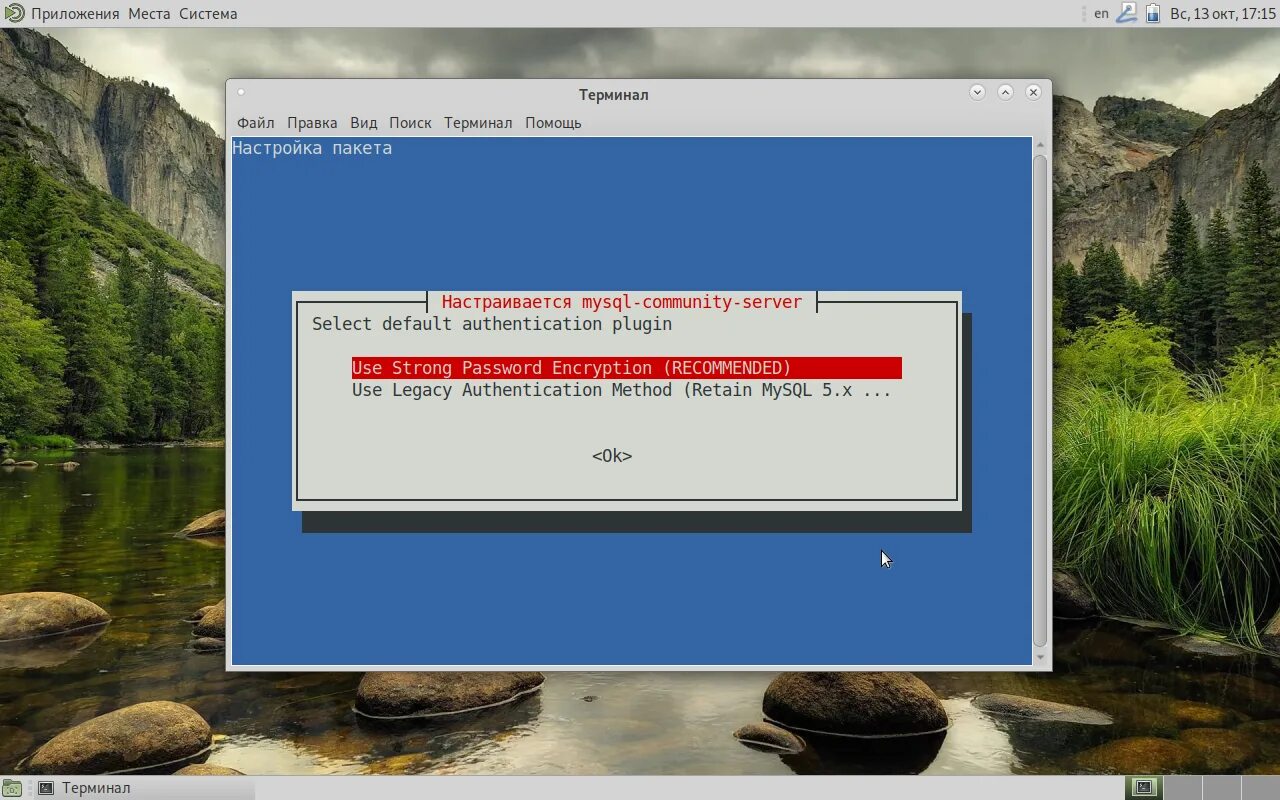Viewport: 1280px width, 800px height.
Task: Open the Помощь menu
Action: click(x=552, y=122)
